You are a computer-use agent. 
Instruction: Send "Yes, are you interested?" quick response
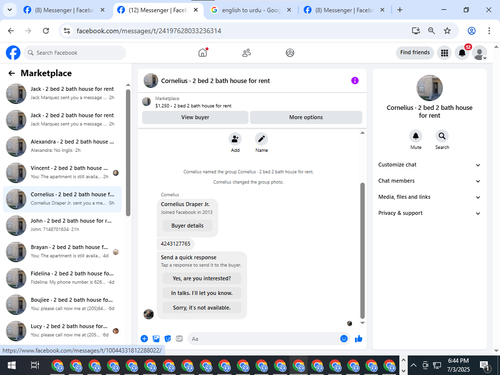point(202,278)
